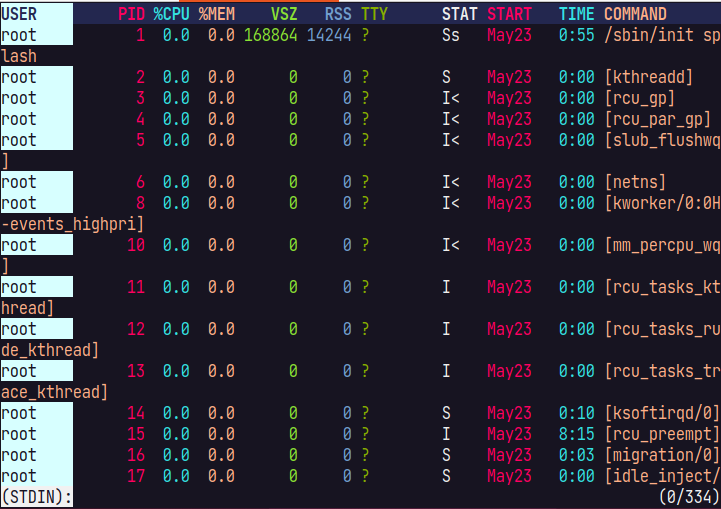Click the wrapped text ace_kthread]

tap(55, 392)
